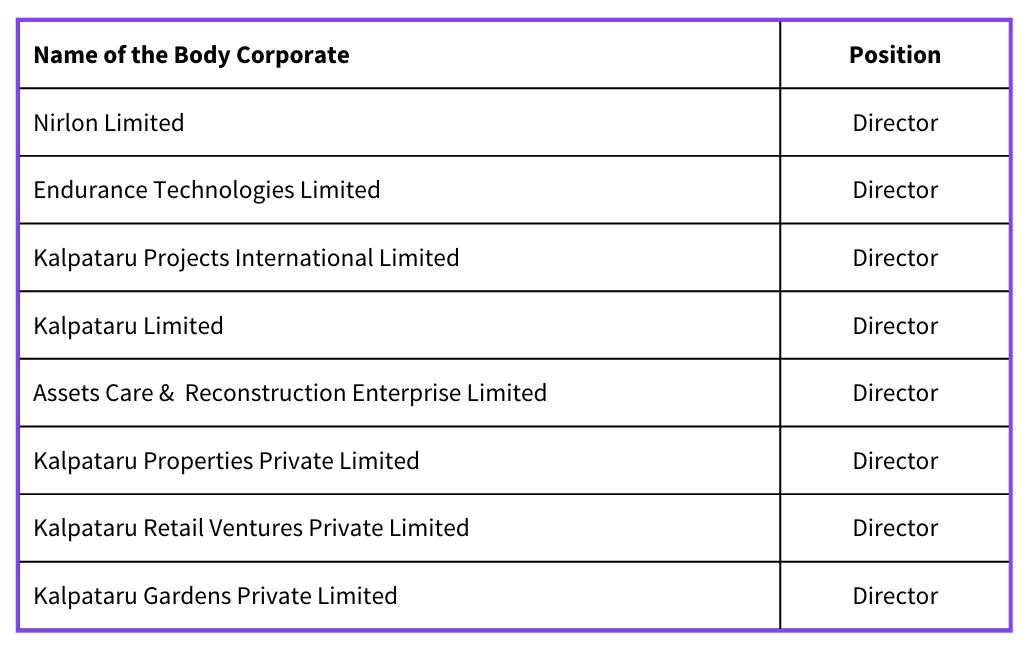
Task: Click the word 'Reconstruction' in the table
Action: (x=266, y=393)
